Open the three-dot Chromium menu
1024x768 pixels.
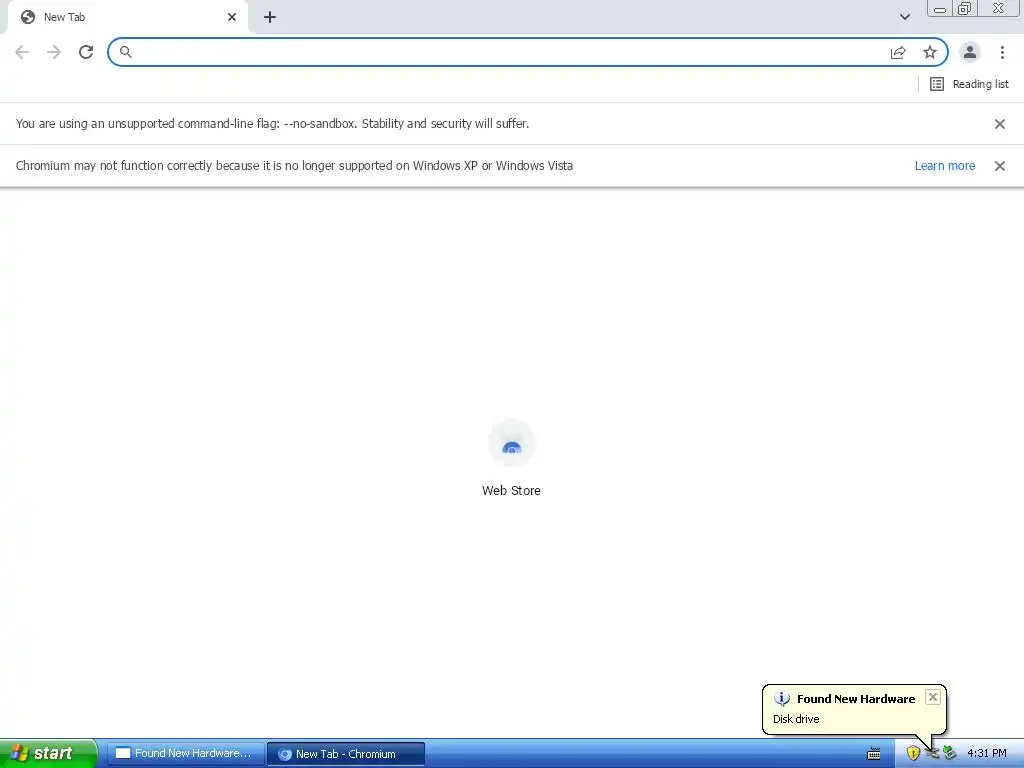(1002, 52)
